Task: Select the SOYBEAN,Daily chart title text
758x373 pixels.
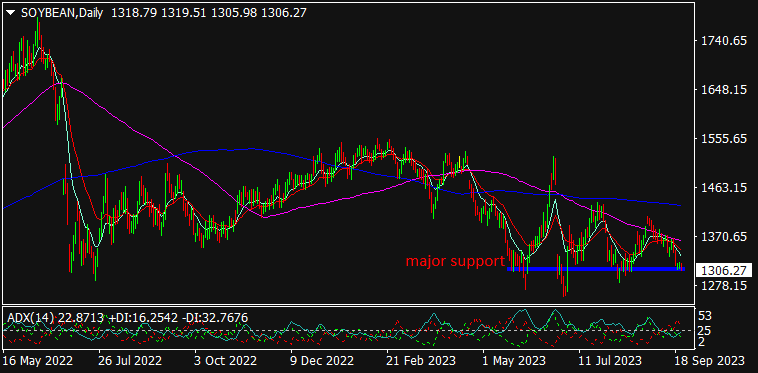Action: [62, 14]
